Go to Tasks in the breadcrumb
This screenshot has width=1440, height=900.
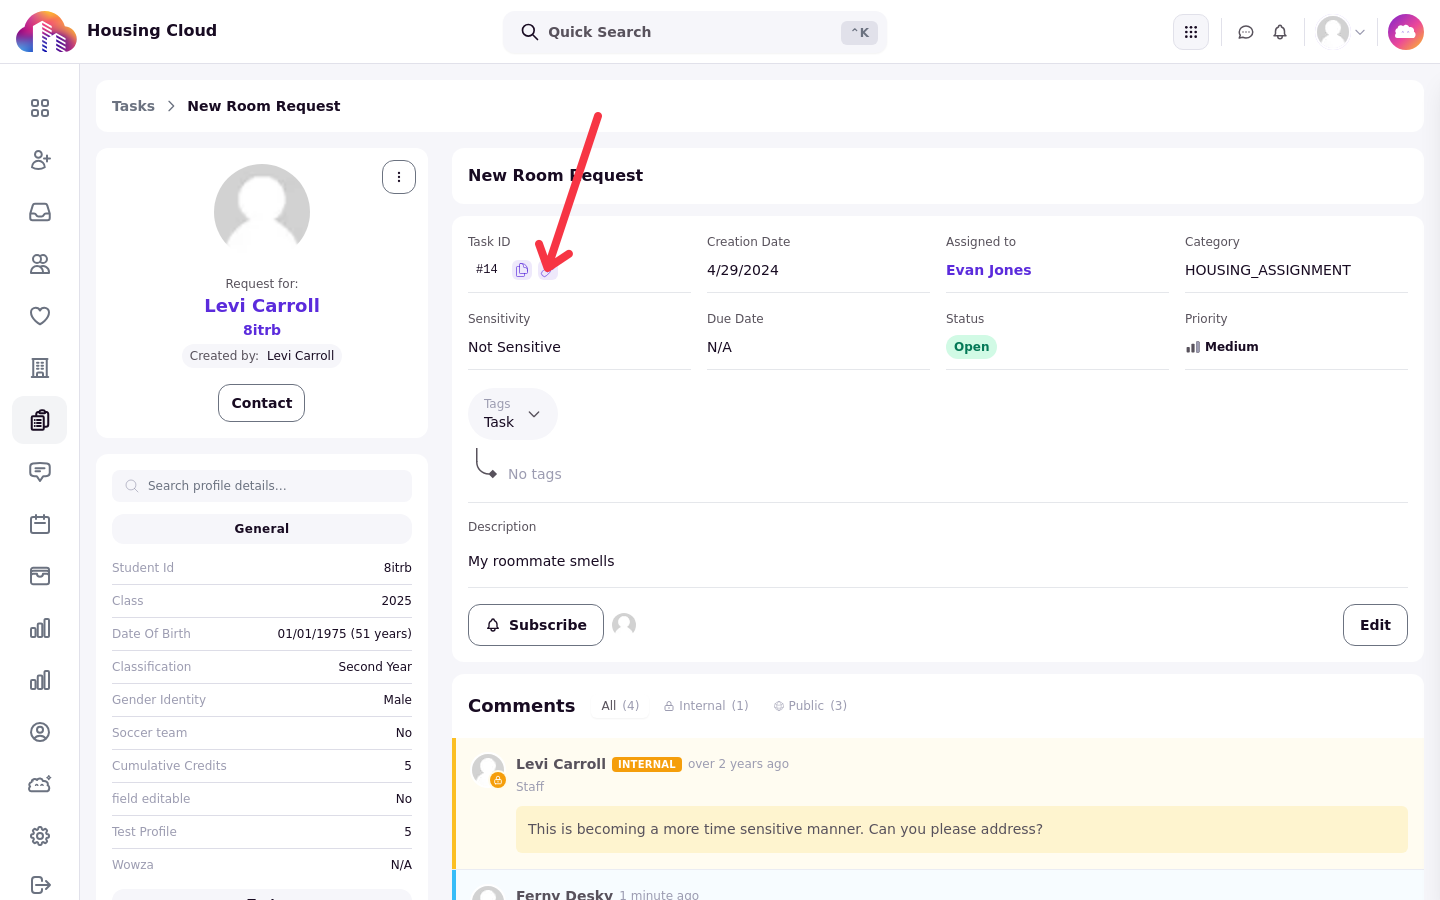click(133, 106)
